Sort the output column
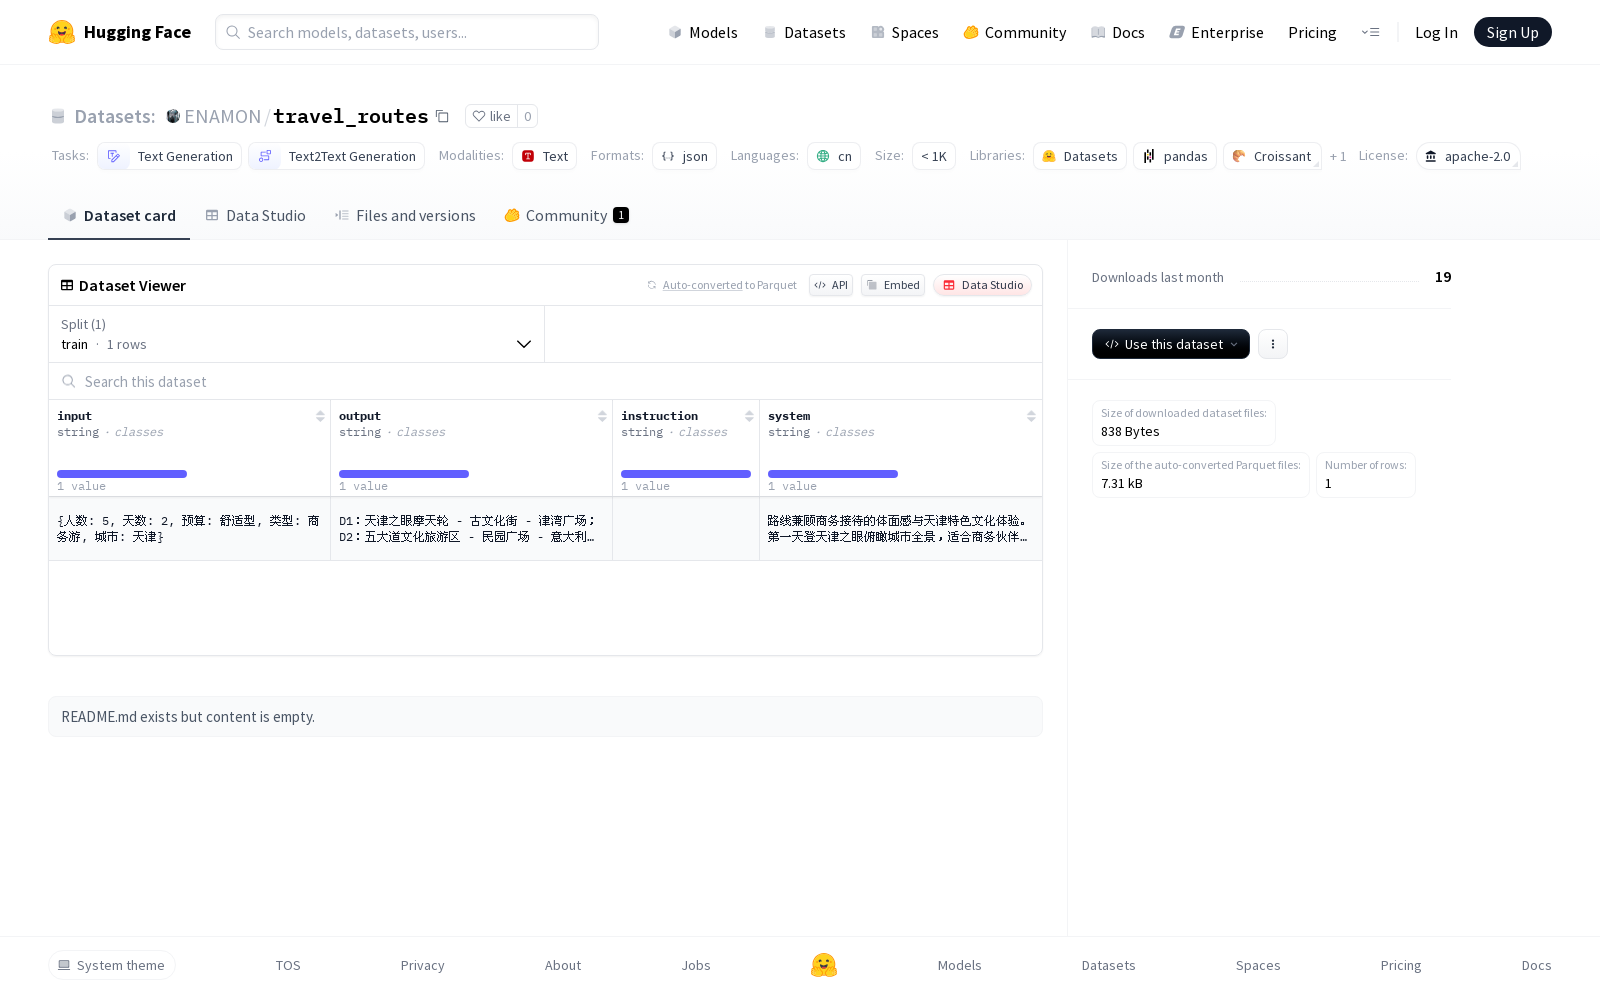 [x=602, y=416]
